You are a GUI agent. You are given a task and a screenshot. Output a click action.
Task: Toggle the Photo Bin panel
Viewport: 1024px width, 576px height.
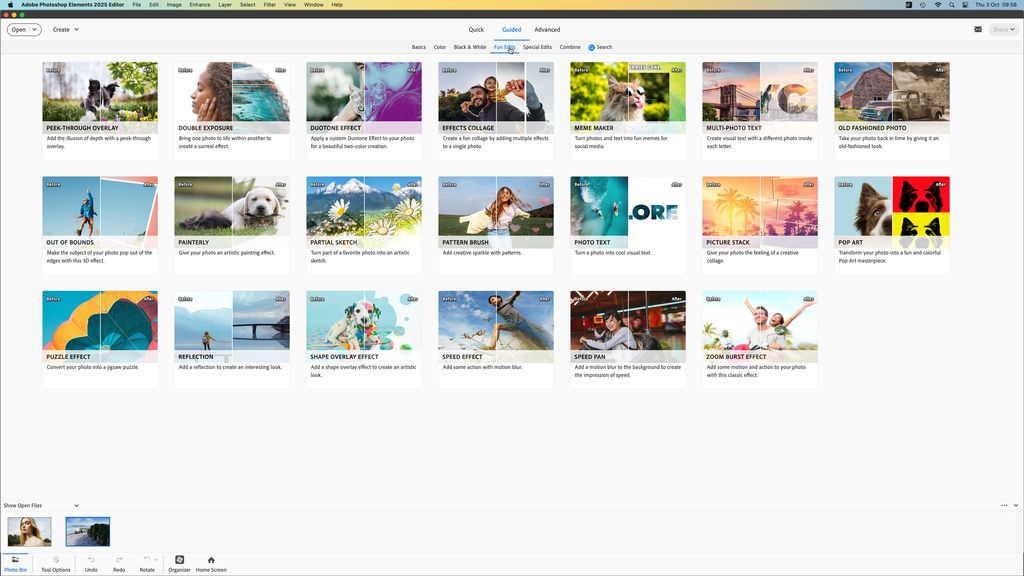tap(14, 563)
